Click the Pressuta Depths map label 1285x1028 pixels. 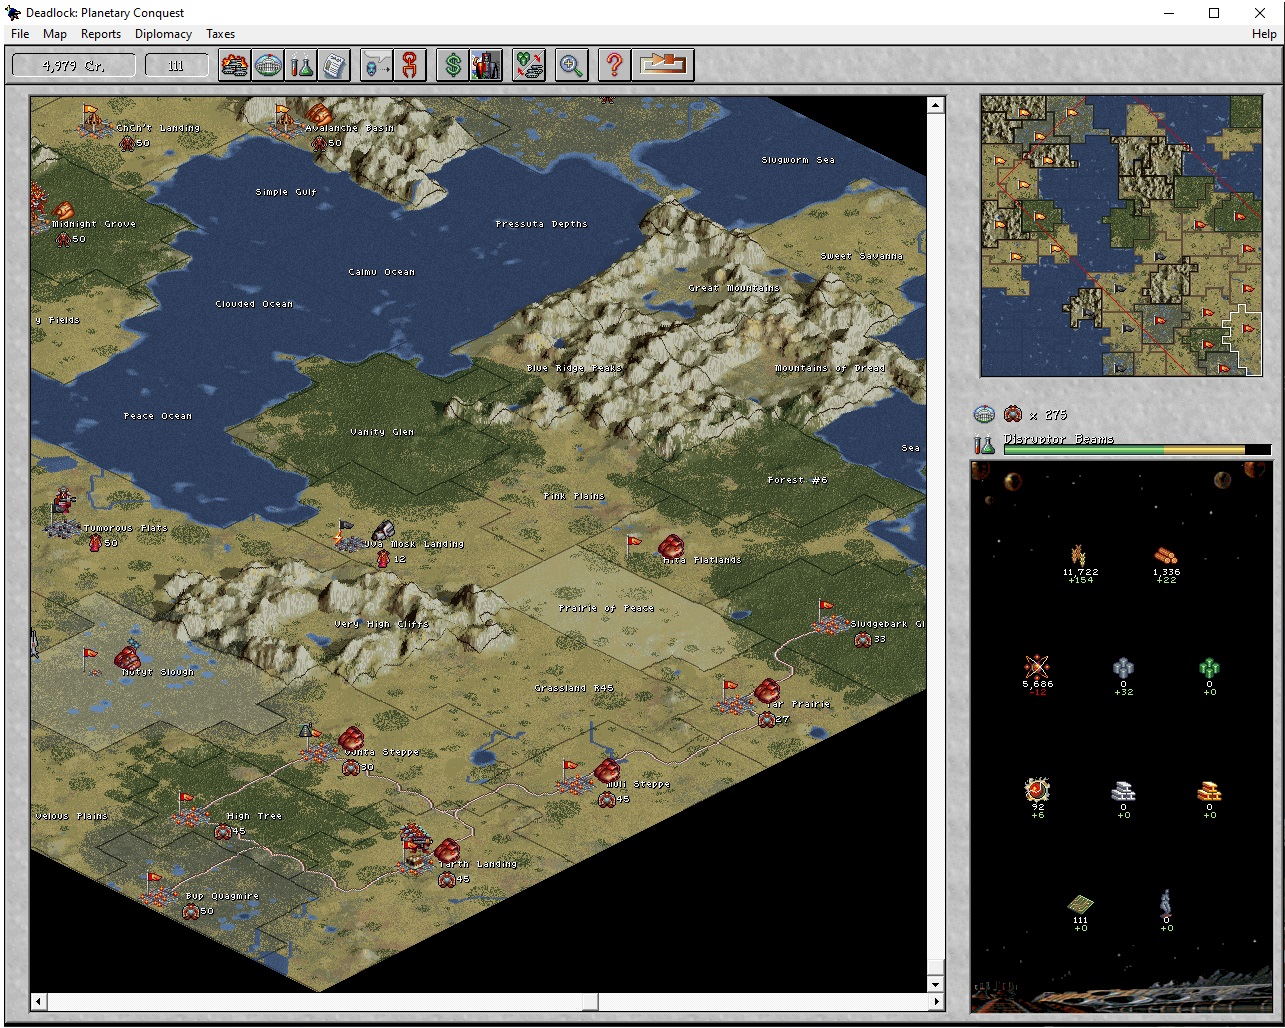[541, 224]
